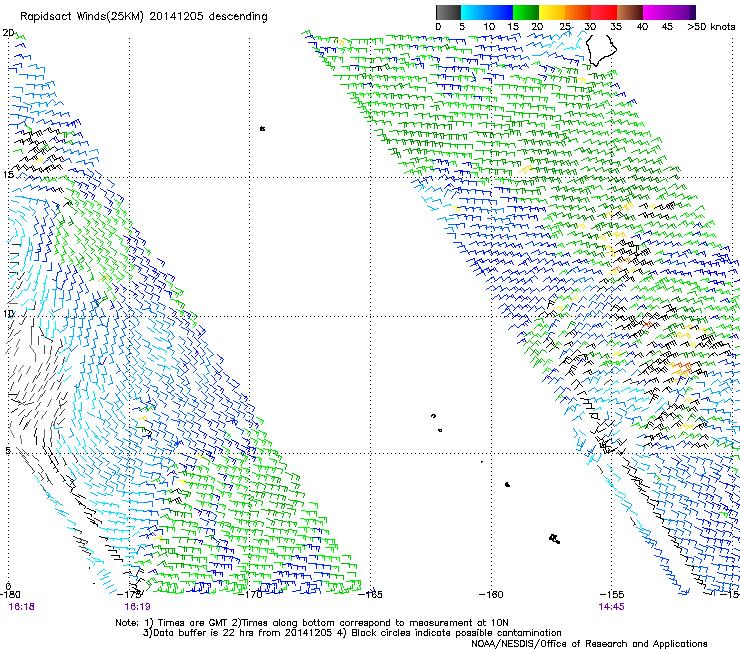Click the yellow 20-25 knots legend swatch

click(552, 12)
